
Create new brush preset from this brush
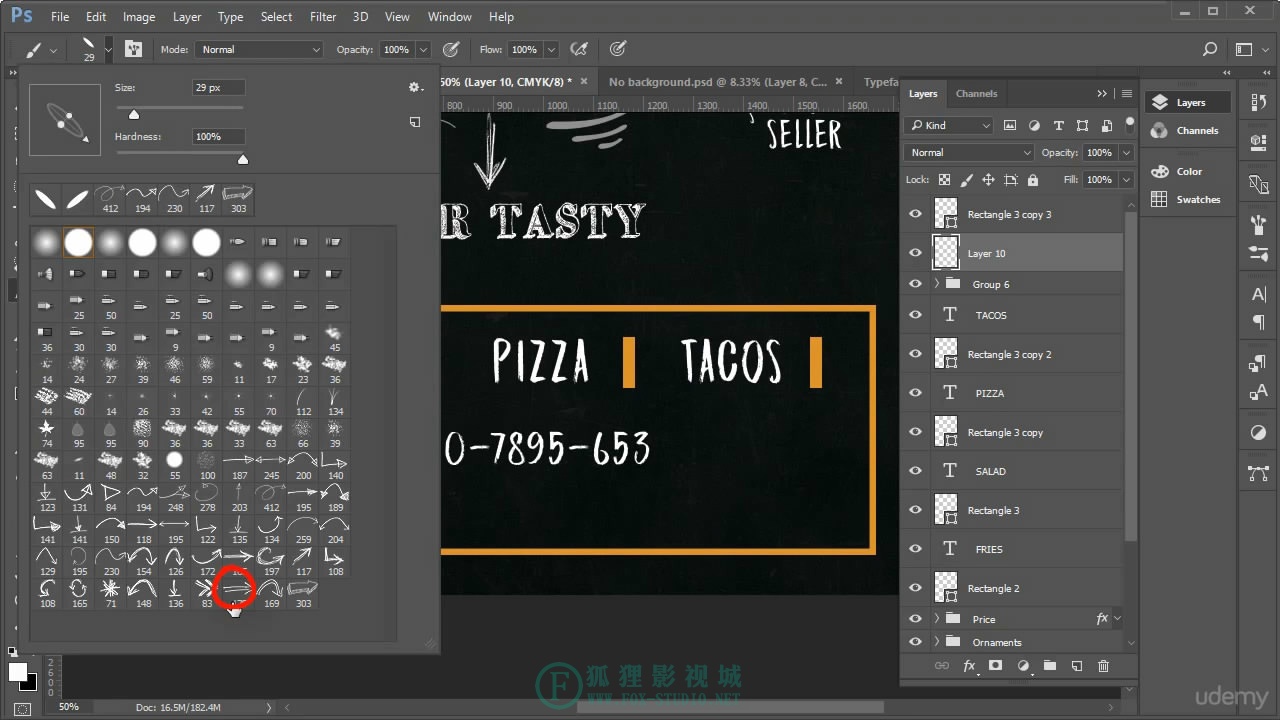415,122
